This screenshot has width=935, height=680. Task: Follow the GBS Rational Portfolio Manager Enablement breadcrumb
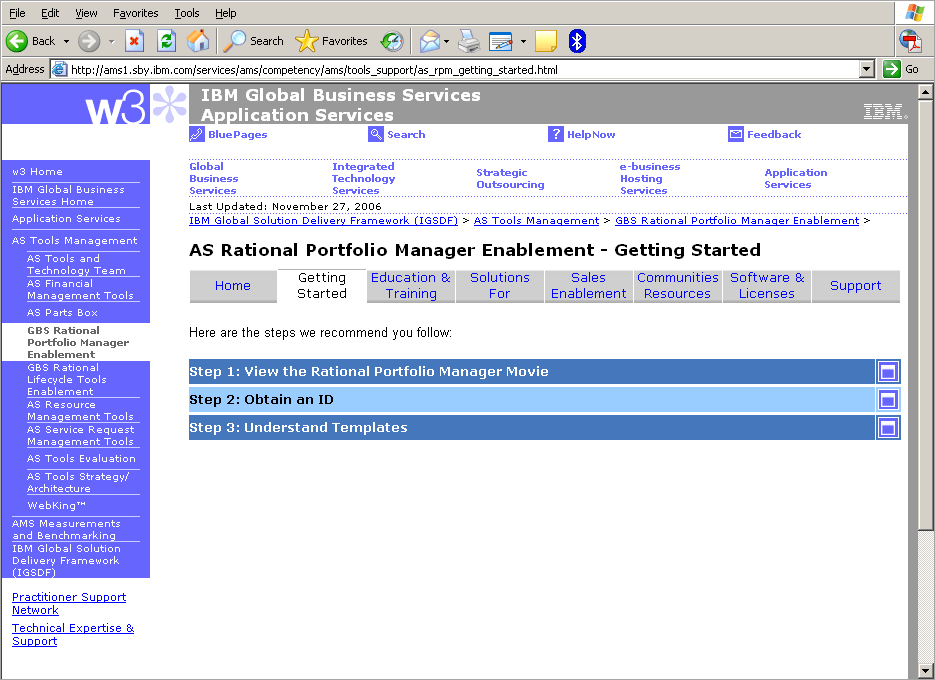(x=737, y=221)
